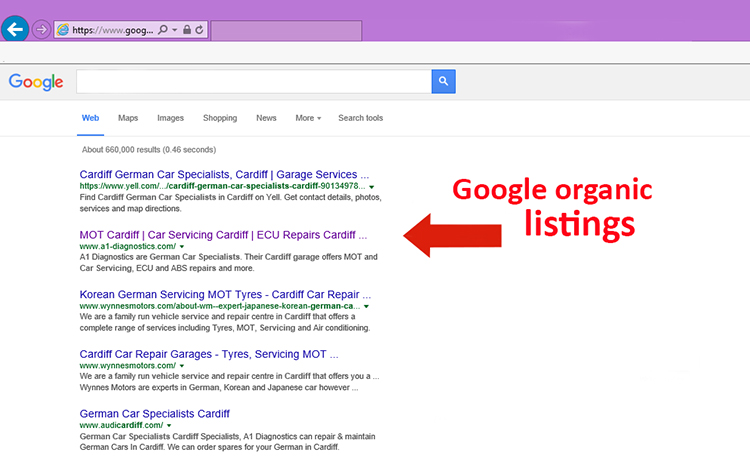Click the www.wynnesmotors.com/ green URL text
Image resolution: width=750 pixels, height=471 pixels.
tap(128, 365)
